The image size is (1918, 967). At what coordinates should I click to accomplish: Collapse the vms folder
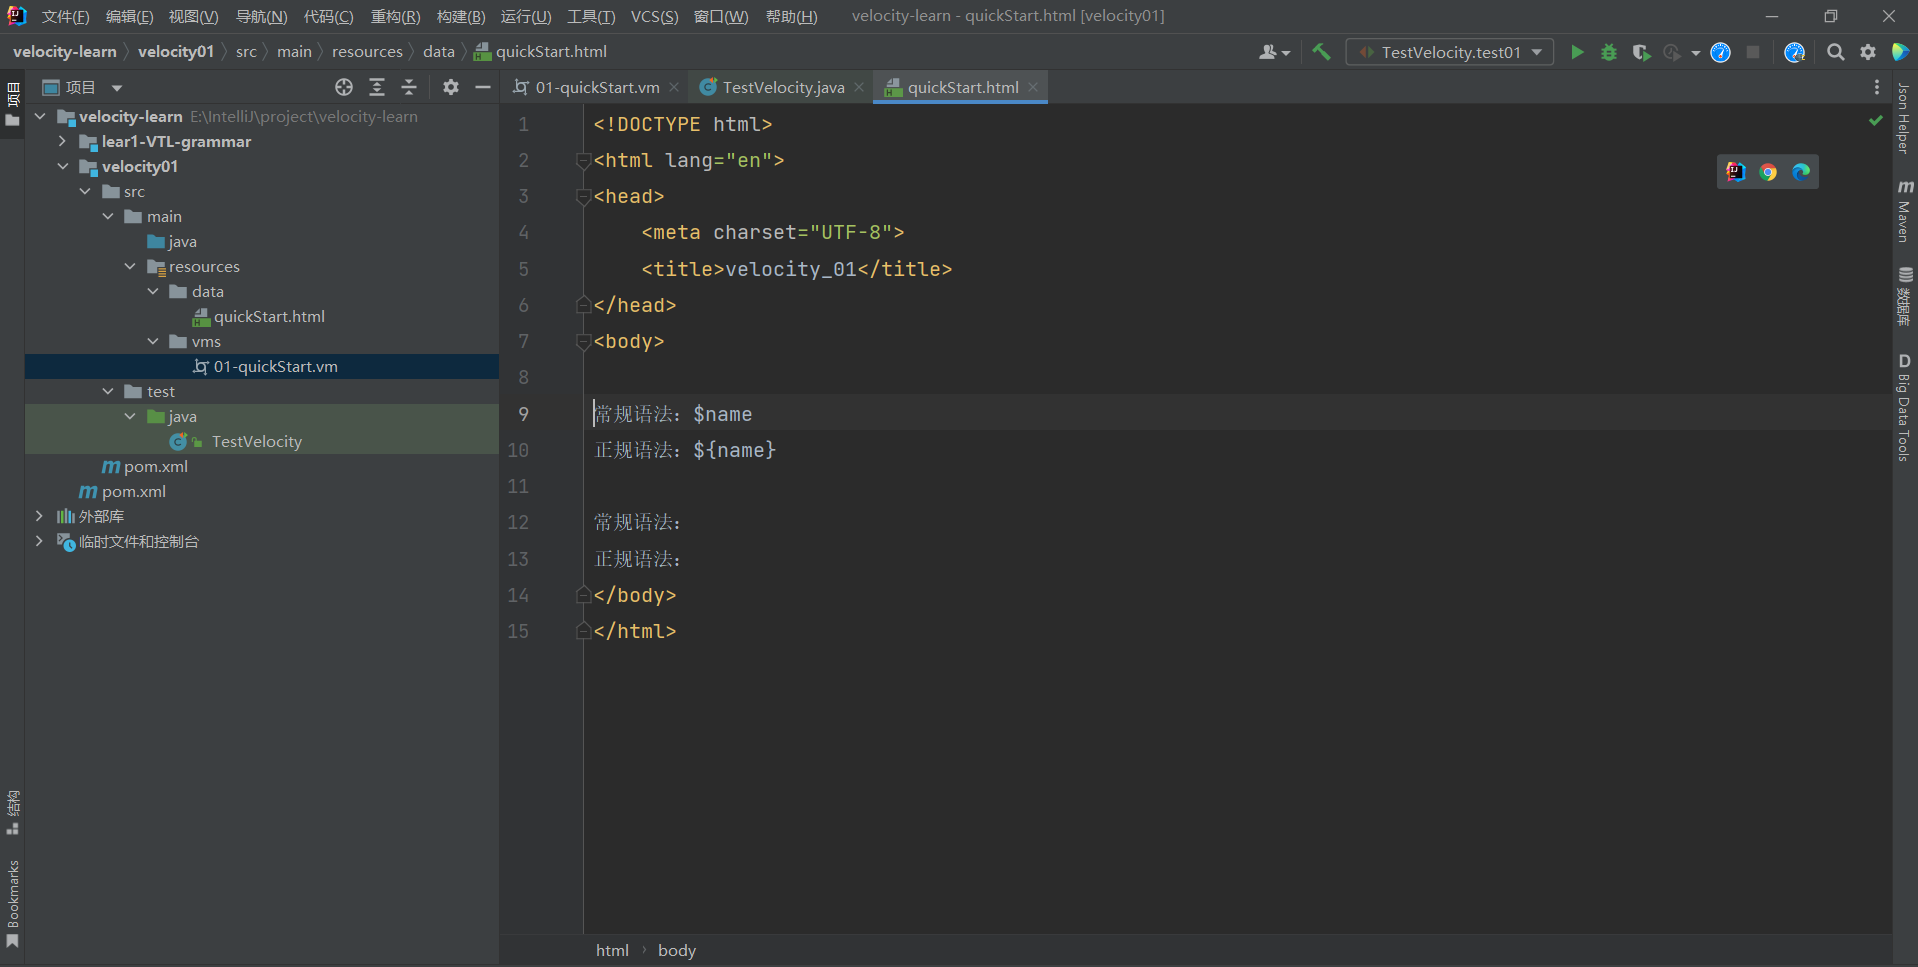coord(153,342)
